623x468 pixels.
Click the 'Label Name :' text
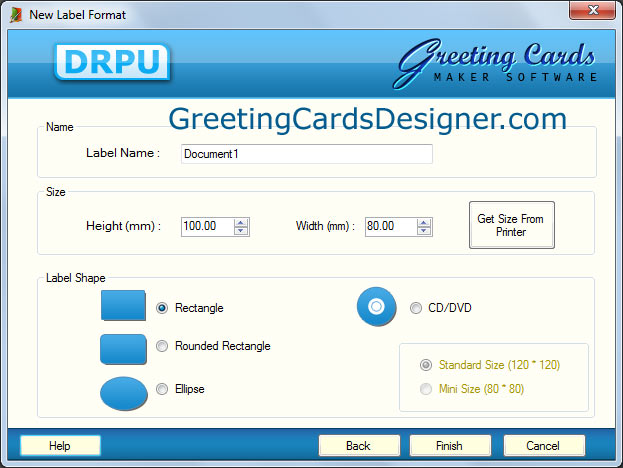point(123,153)
